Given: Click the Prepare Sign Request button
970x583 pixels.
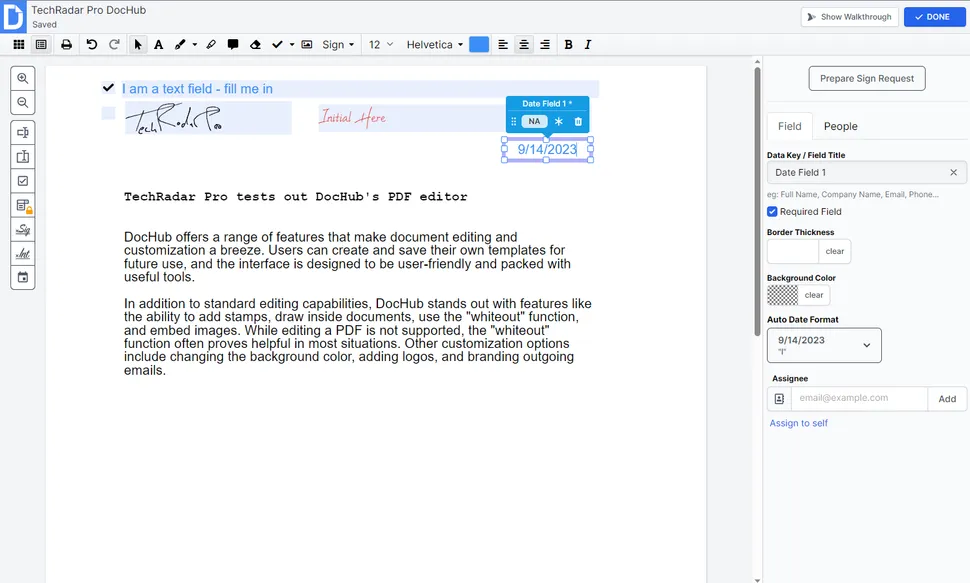Looking at the screenshot, I should pyautogui.click(x=867, y=79).
